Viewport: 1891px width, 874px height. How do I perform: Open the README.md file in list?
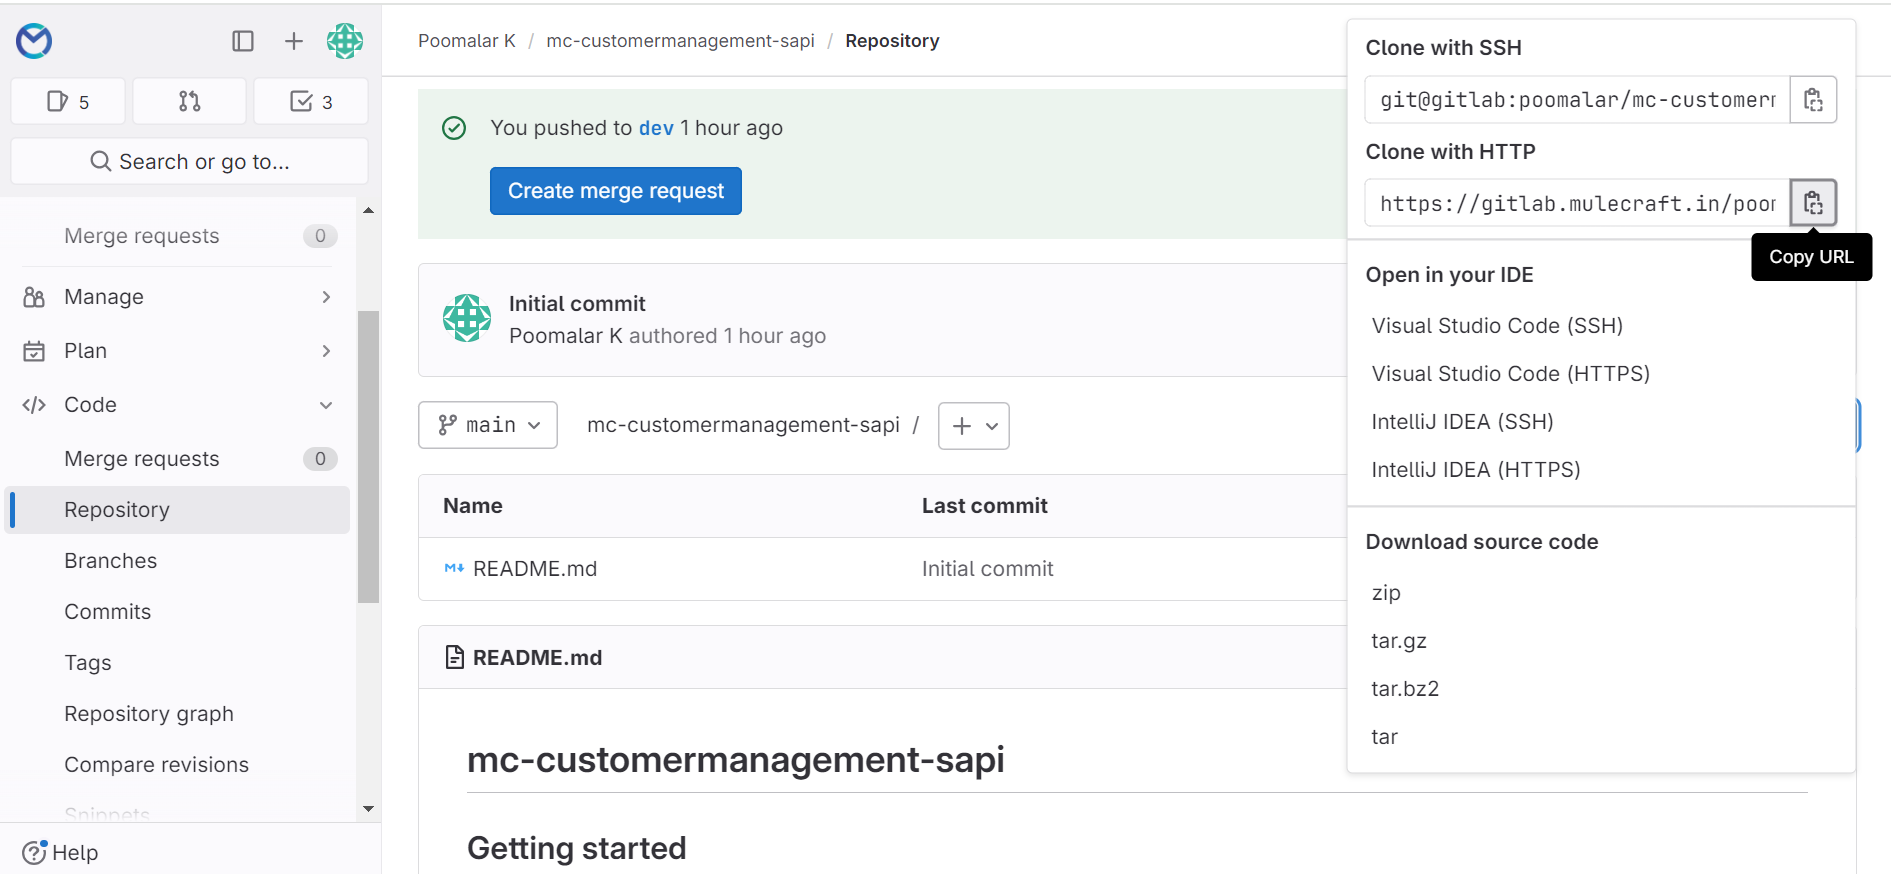coord(534,569)
